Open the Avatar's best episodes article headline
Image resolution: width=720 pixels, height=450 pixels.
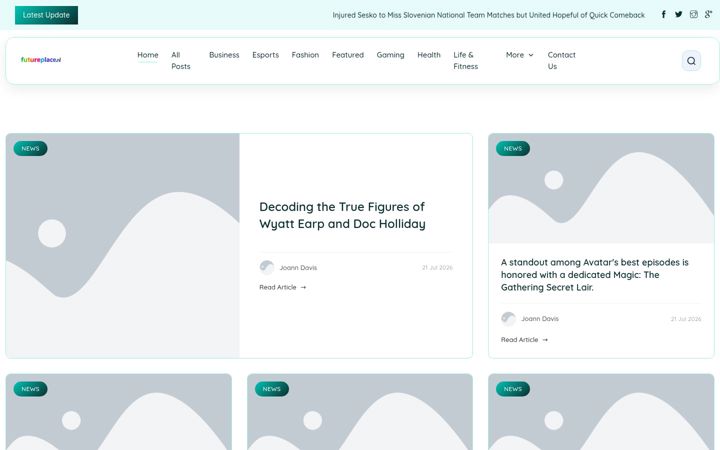click(x=595, y=275)
